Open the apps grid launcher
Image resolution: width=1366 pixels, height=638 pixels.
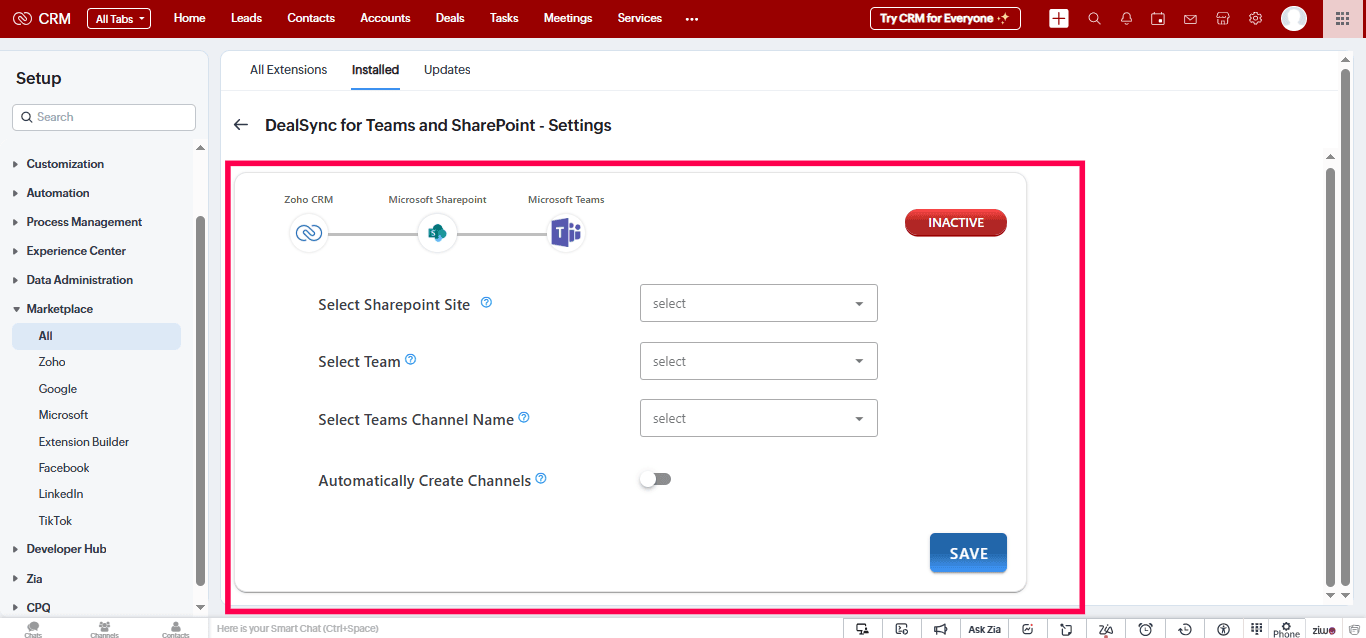1342,19
